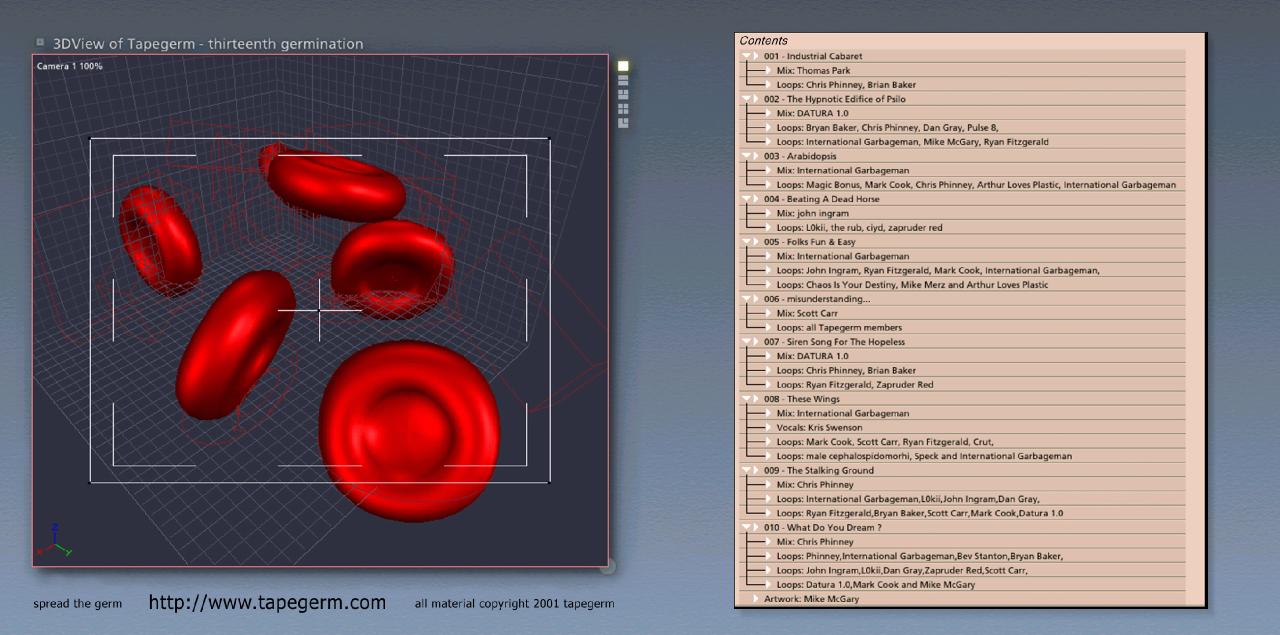Switch to the two-row split layout icon
This screenshot has height=635, width=1280.
point(623,80)
